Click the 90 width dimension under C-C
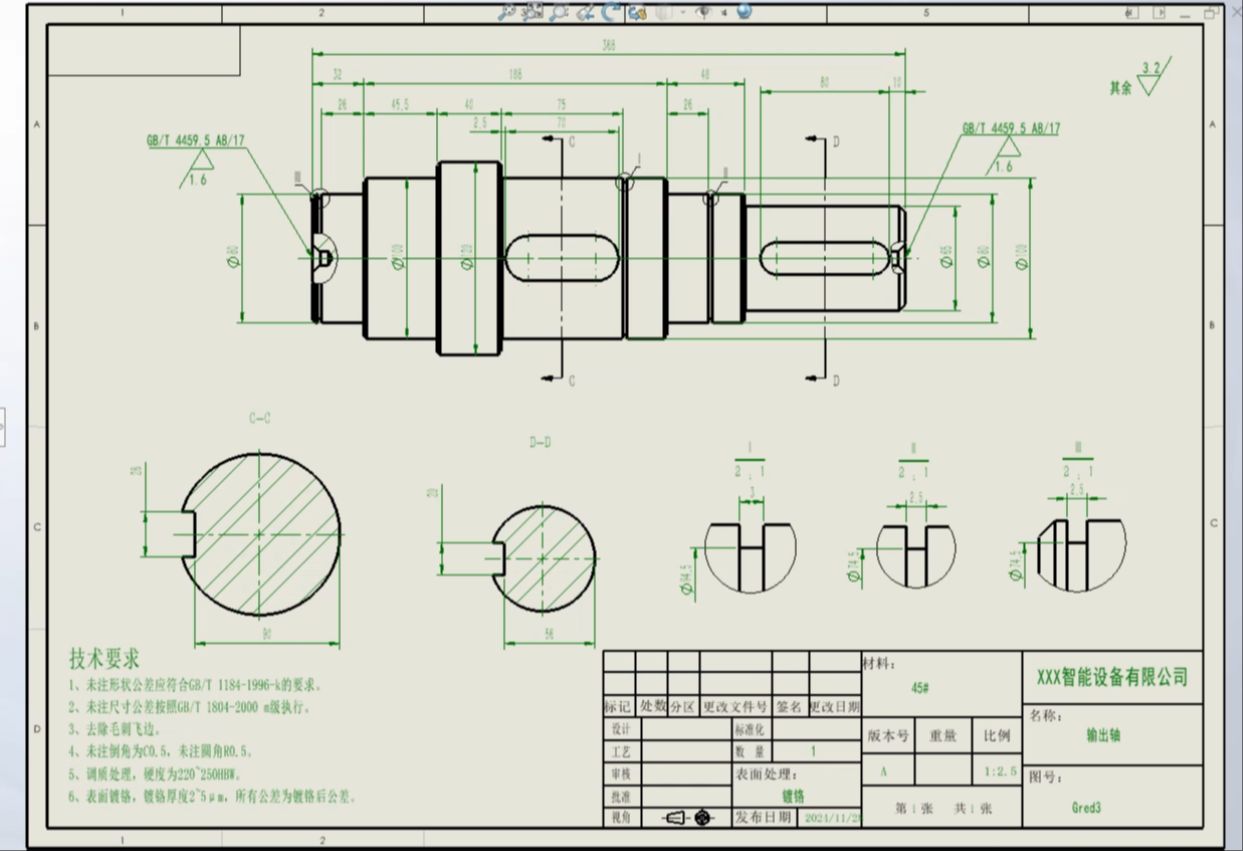 (x=267, y=634)
